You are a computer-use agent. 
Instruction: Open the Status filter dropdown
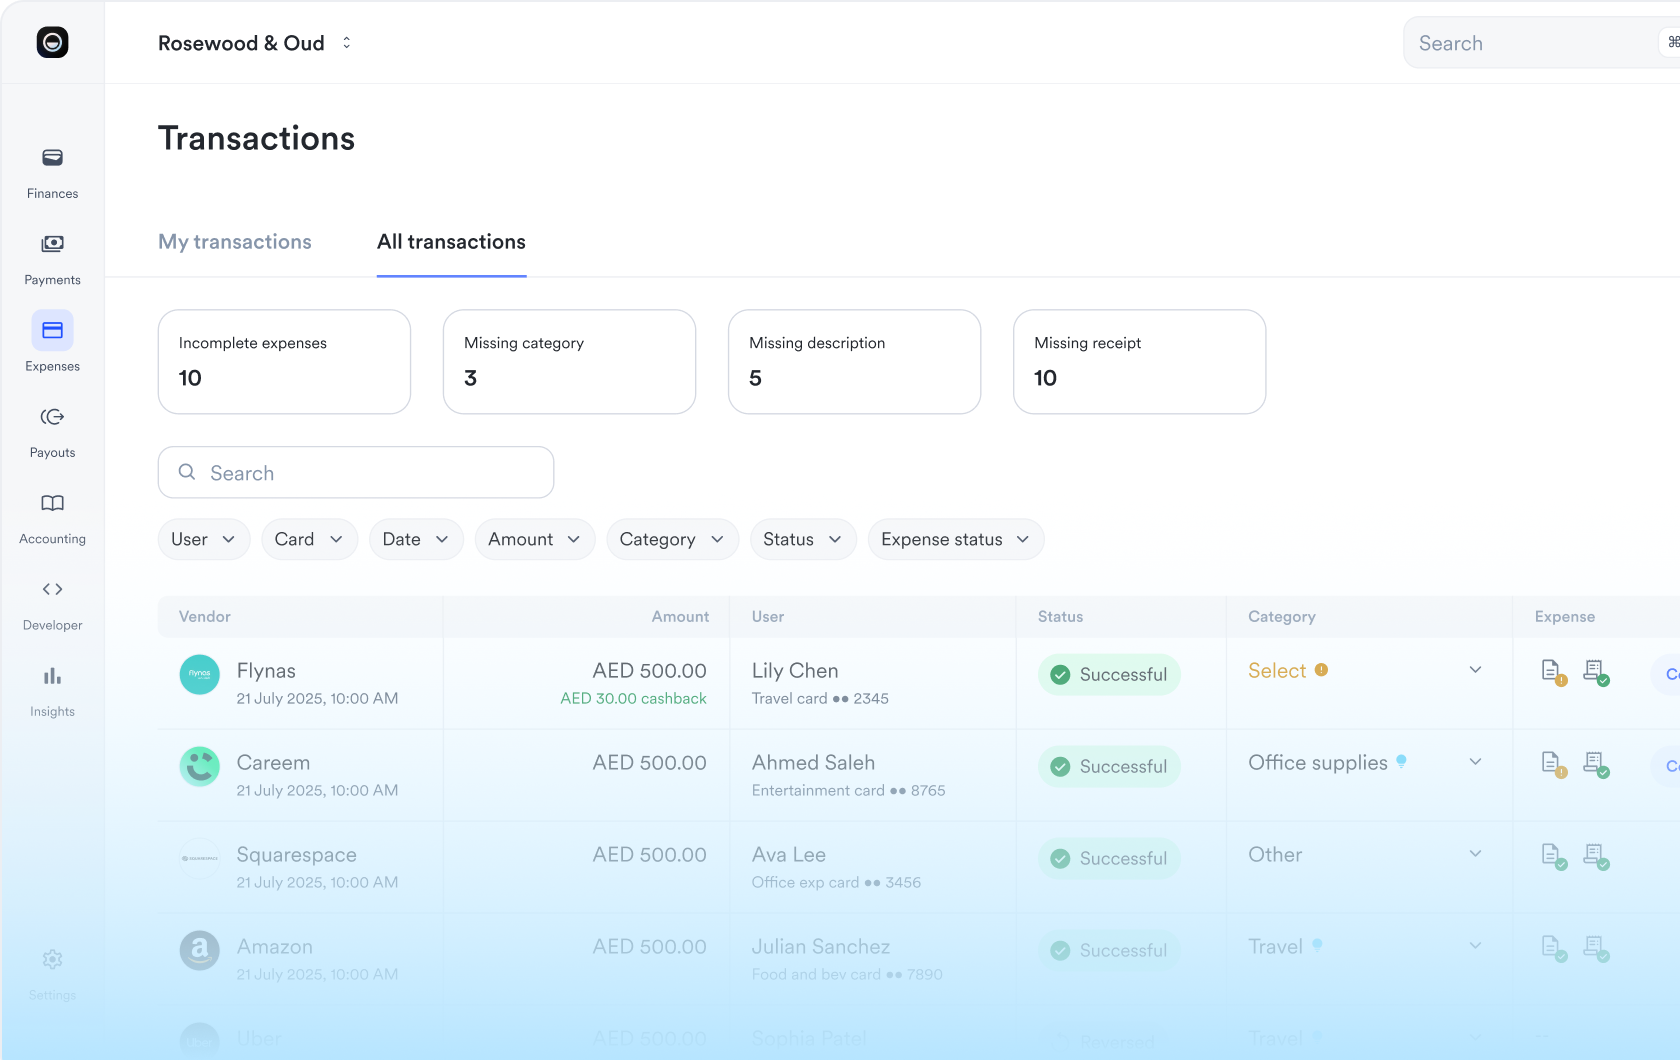803,539
